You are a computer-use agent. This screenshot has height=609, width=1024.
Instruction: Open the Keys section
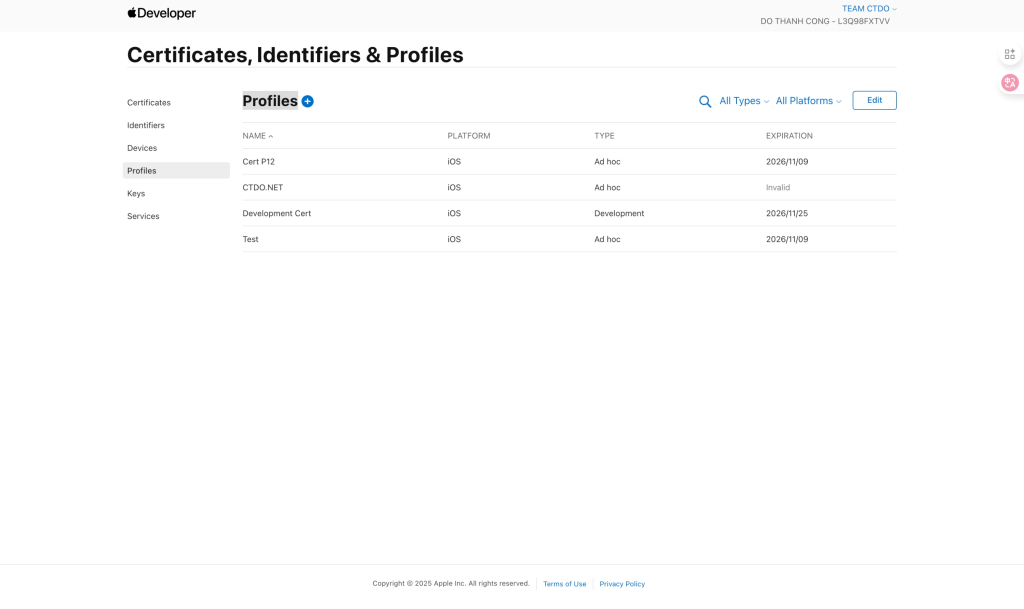(136, 193)
